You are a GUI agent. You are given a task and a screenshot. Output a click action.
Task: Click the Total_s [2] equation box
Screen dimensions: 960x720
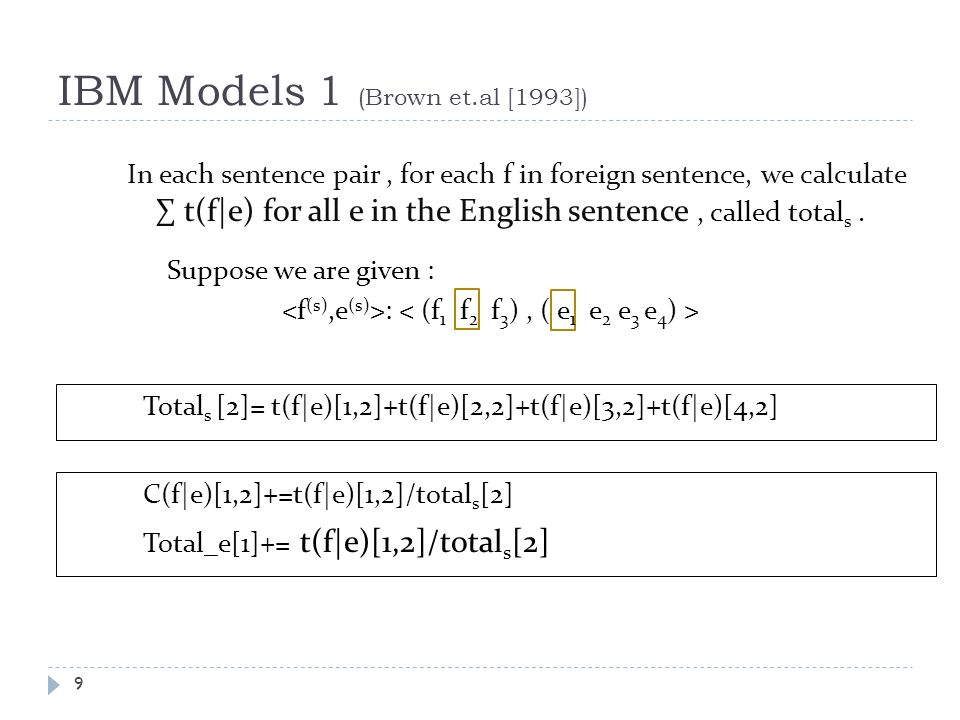click(497, 412)
